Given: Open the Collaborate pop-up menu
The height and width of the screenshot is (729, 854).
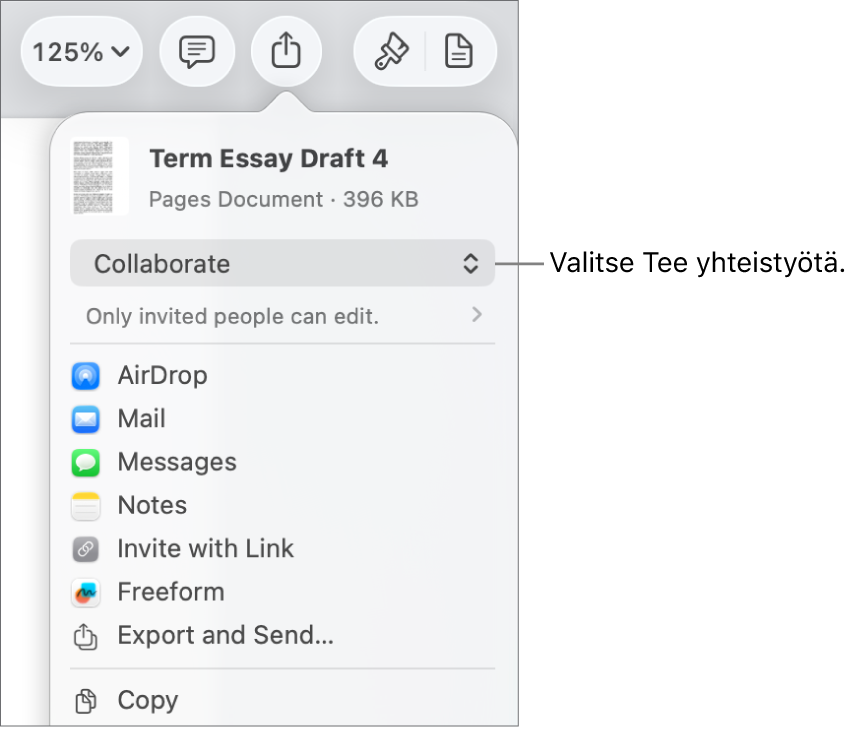Looking at the screenshot, I should click(x=282, y=263).
